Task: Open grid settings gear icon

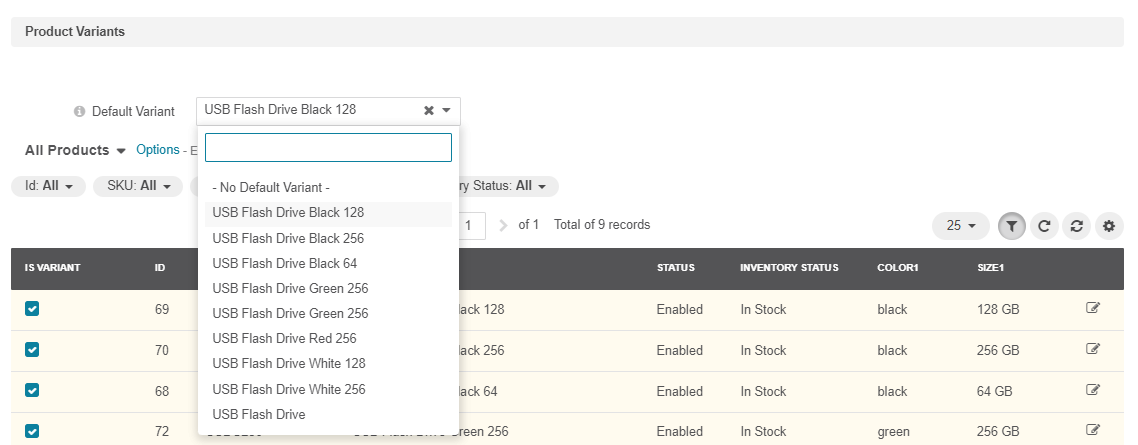Action: point(1108,226)
